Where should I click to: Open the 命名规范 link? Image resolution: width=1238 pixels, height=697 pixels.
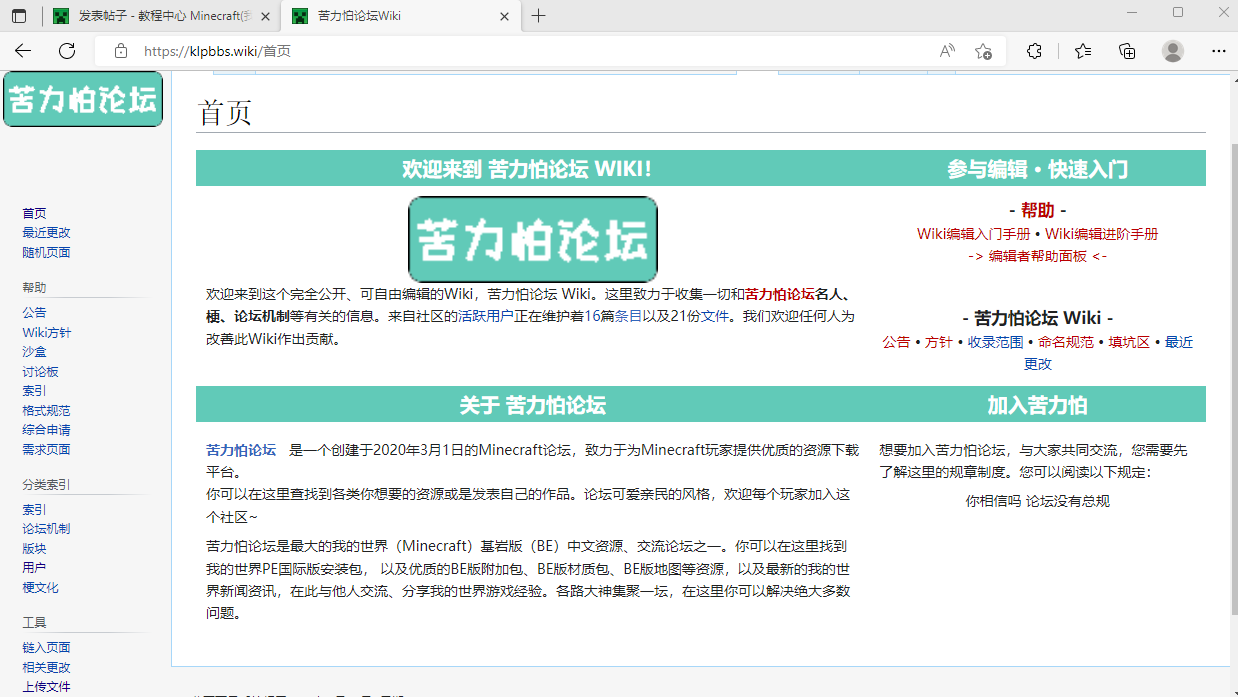[1066, 342]
